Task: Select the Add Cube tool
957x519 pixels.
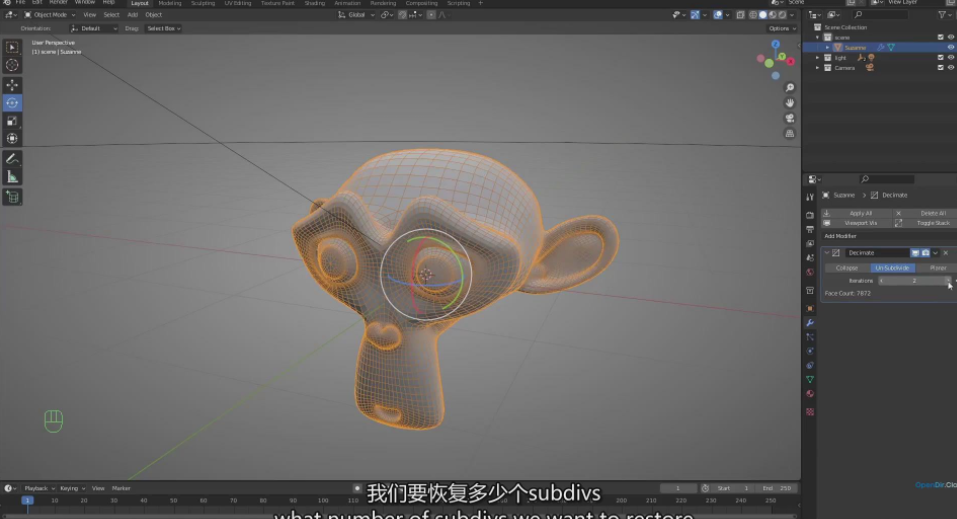Action: 12,197
